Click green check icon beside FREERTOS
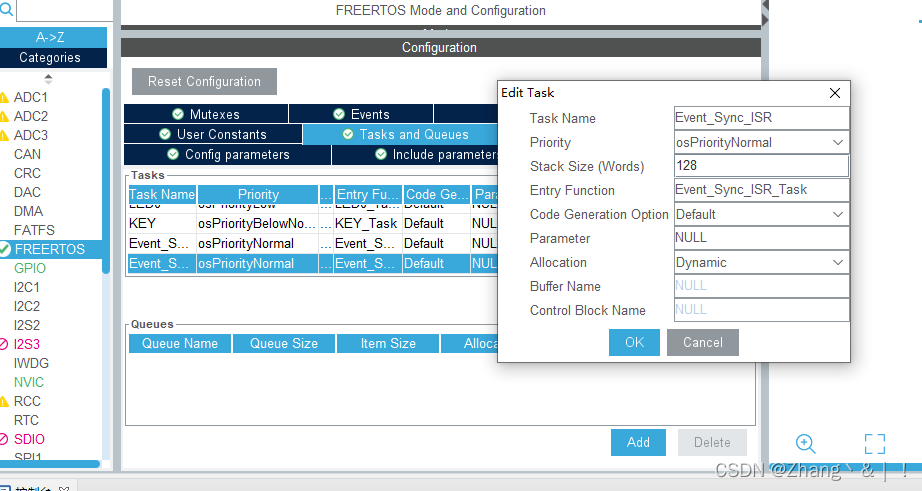The image size is (922, 491). coord(5,249)
